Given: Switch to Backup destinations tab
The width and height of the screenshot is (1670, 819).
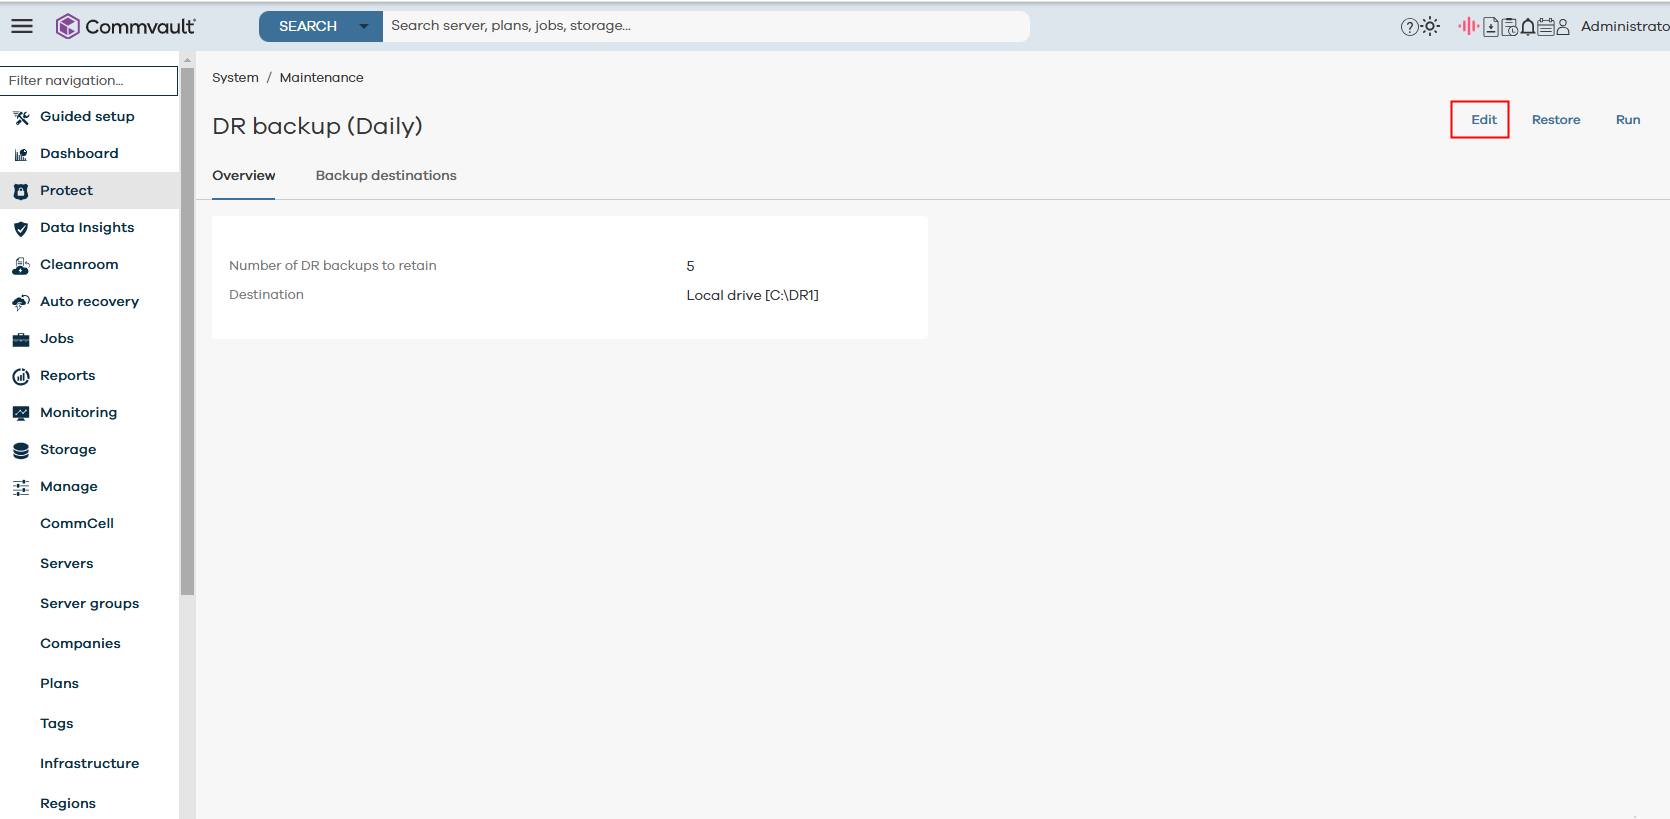Looking at the screenshot, I should (386, 175).
